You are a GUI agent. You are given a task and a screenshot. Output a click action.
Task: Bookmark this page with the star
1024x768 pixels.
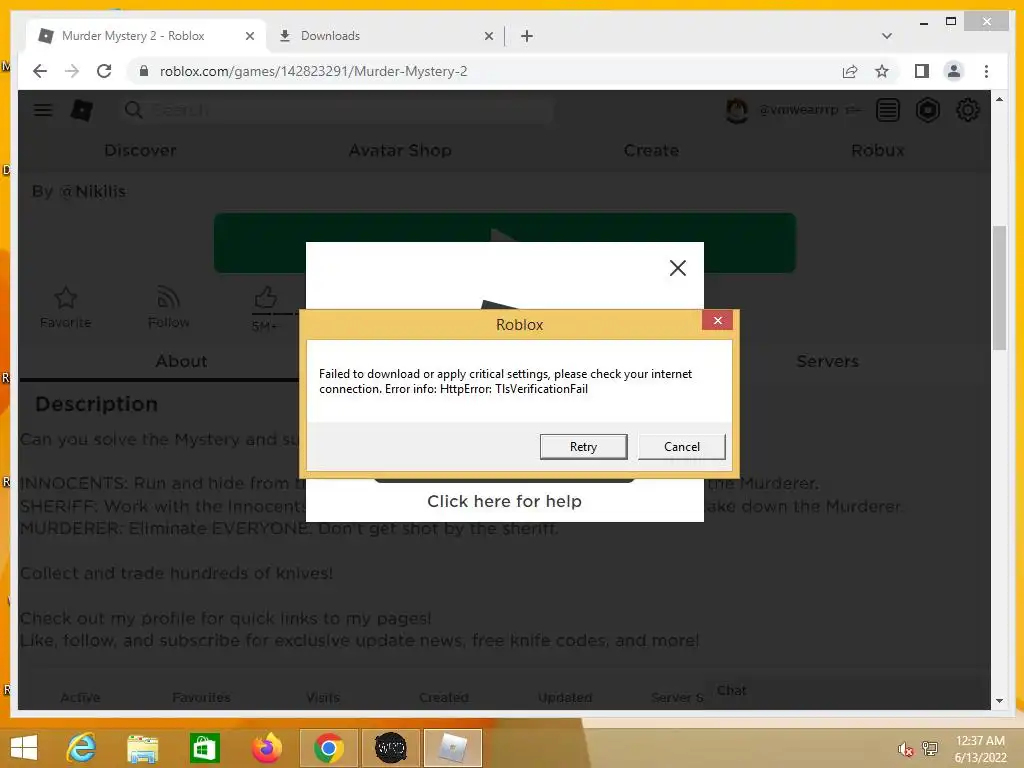point(882,71)
